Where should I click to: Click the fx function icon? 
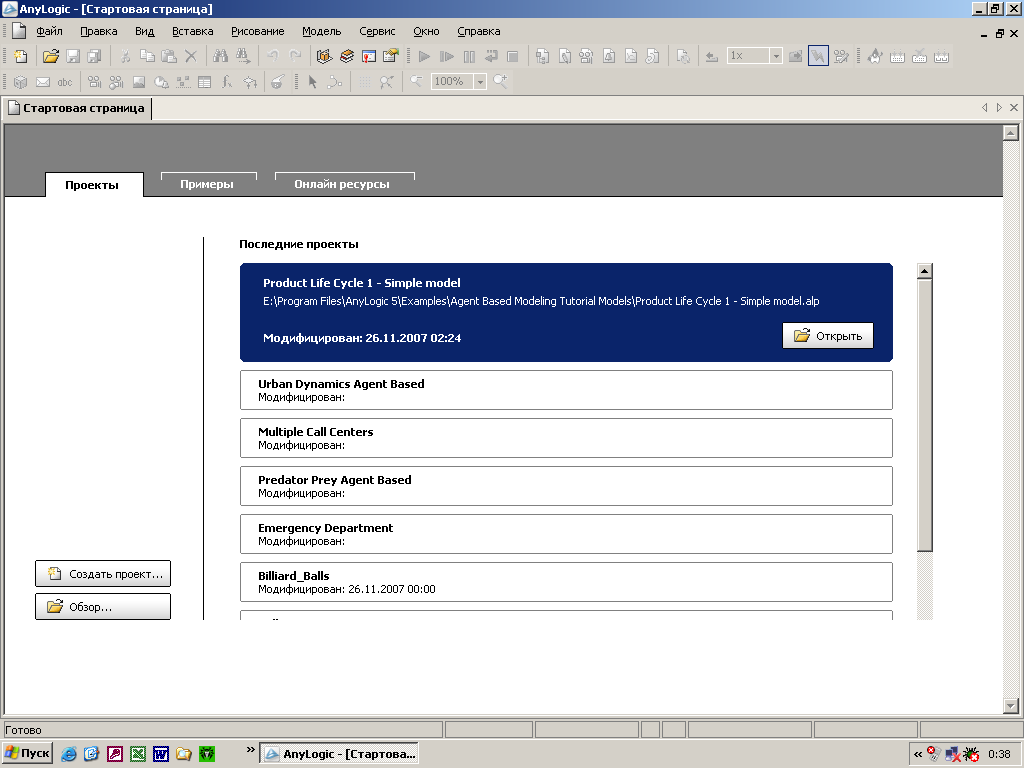point(227,82)
